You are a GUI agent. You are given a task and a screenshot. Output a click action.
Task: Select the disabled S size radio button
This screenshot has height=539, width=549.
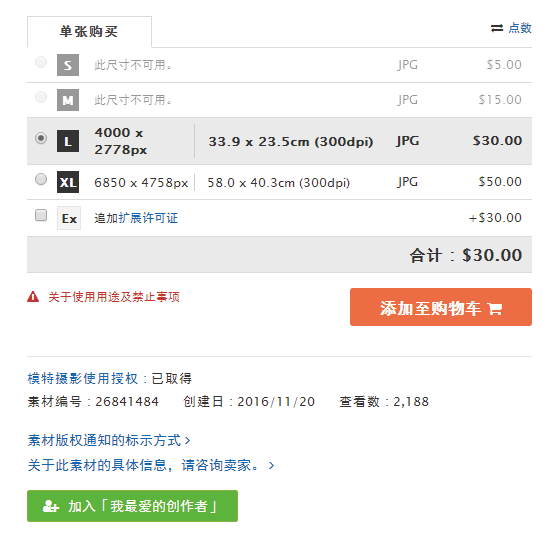41,62
